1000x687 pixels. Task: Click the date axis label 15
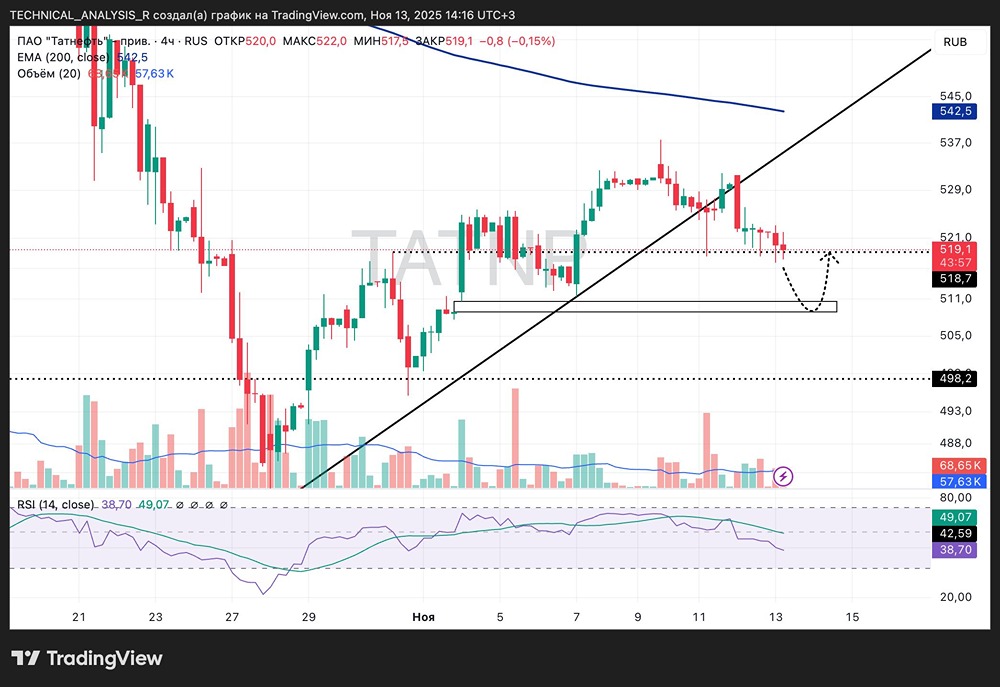[x=852, y=617]
